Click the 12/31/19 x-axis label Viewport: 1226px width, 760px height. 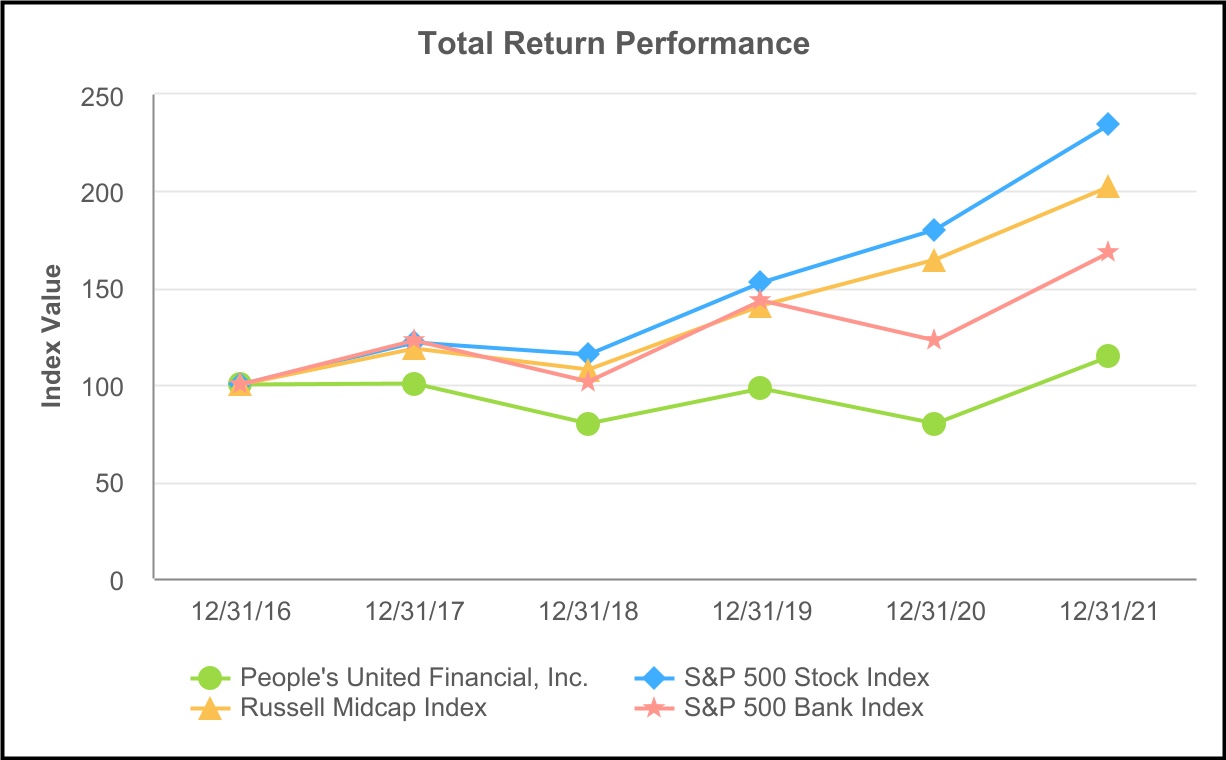click(x=760, y=611)
